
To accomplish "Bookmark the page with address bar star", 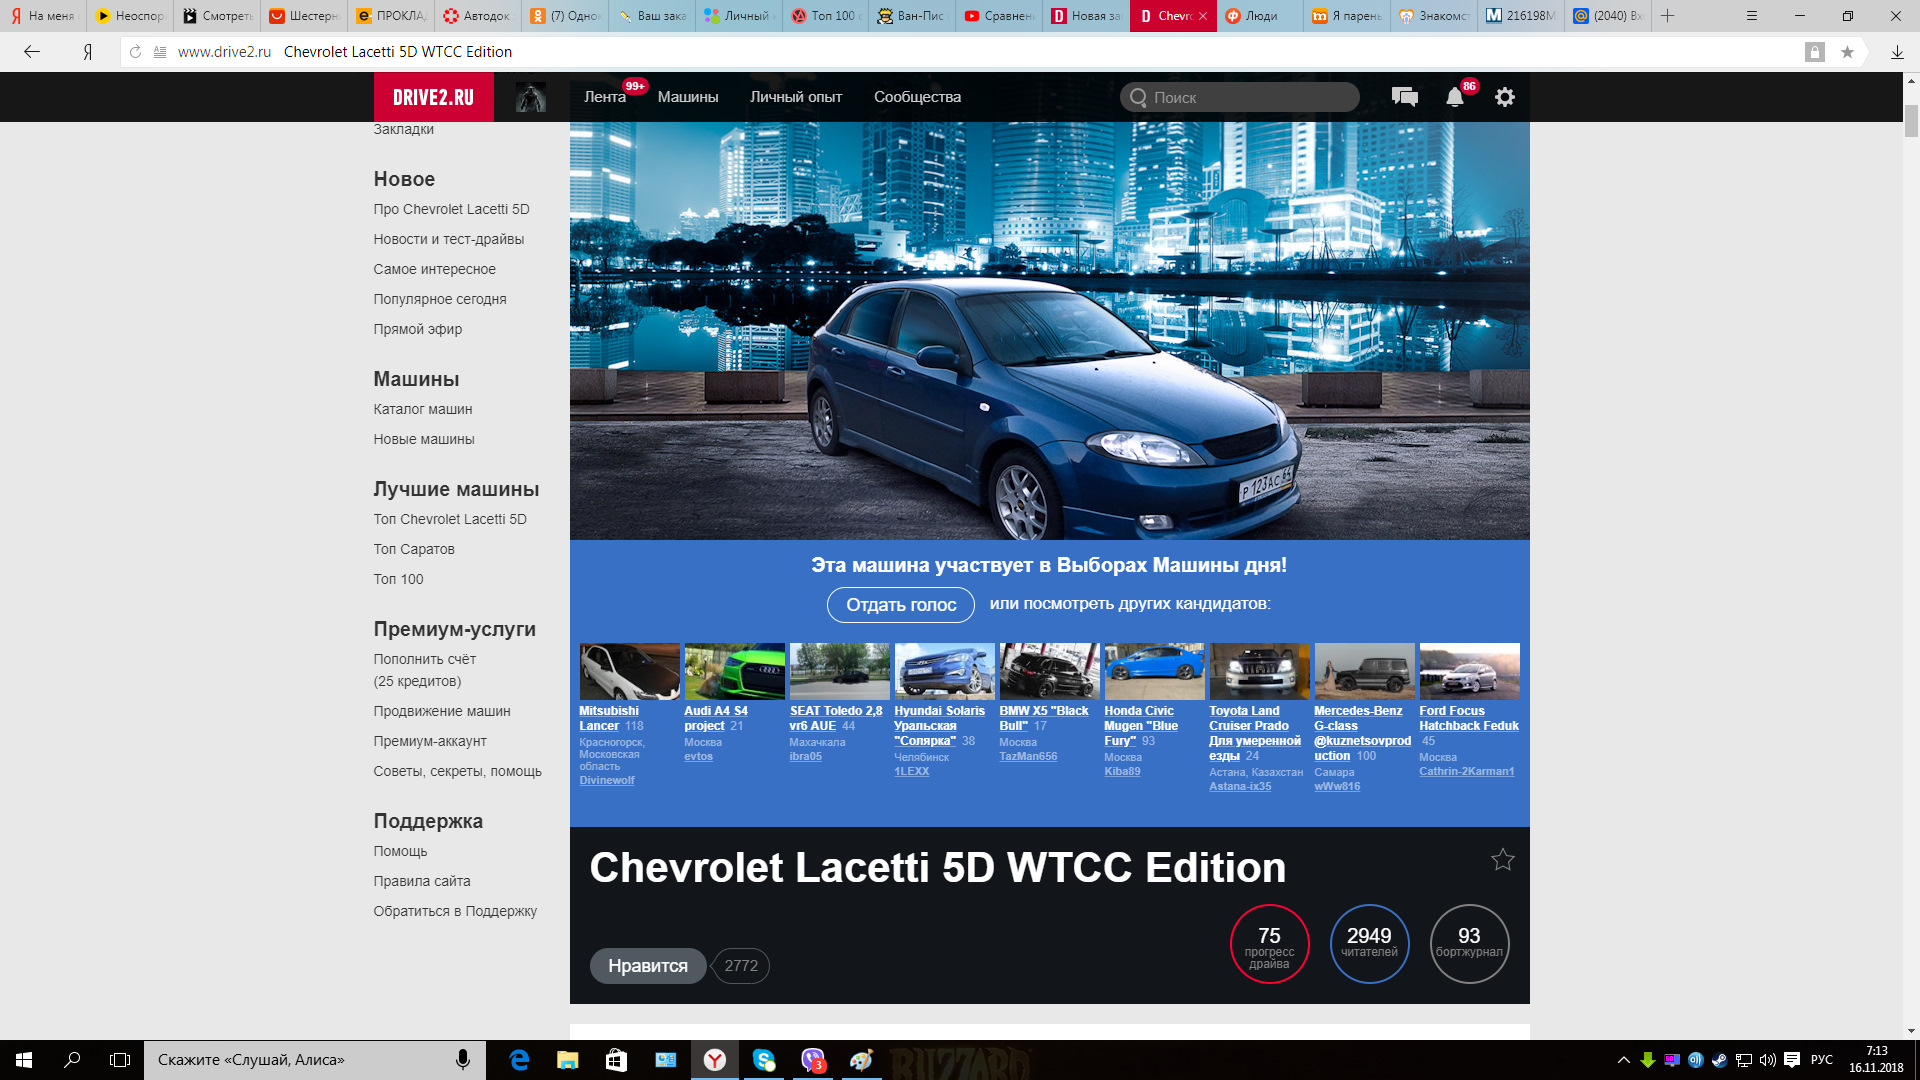I will (1847, 52).
